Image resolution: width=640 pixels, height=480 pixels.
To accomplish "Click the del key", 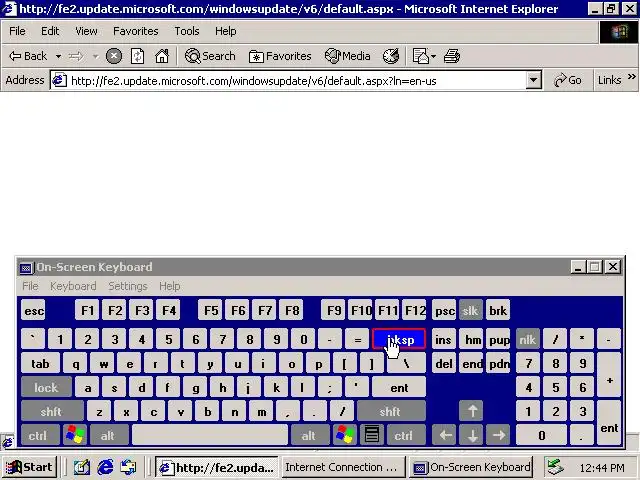I will coord(444,363).
